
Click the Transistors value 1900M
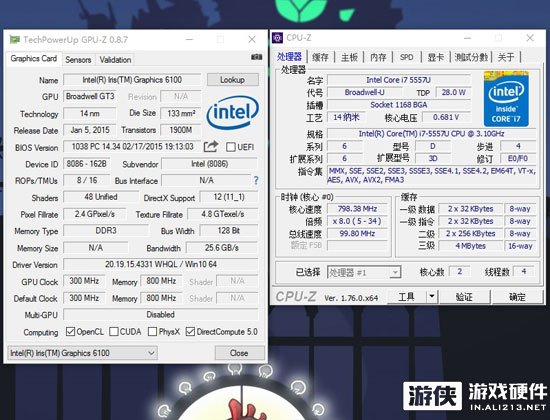(181, 130)
